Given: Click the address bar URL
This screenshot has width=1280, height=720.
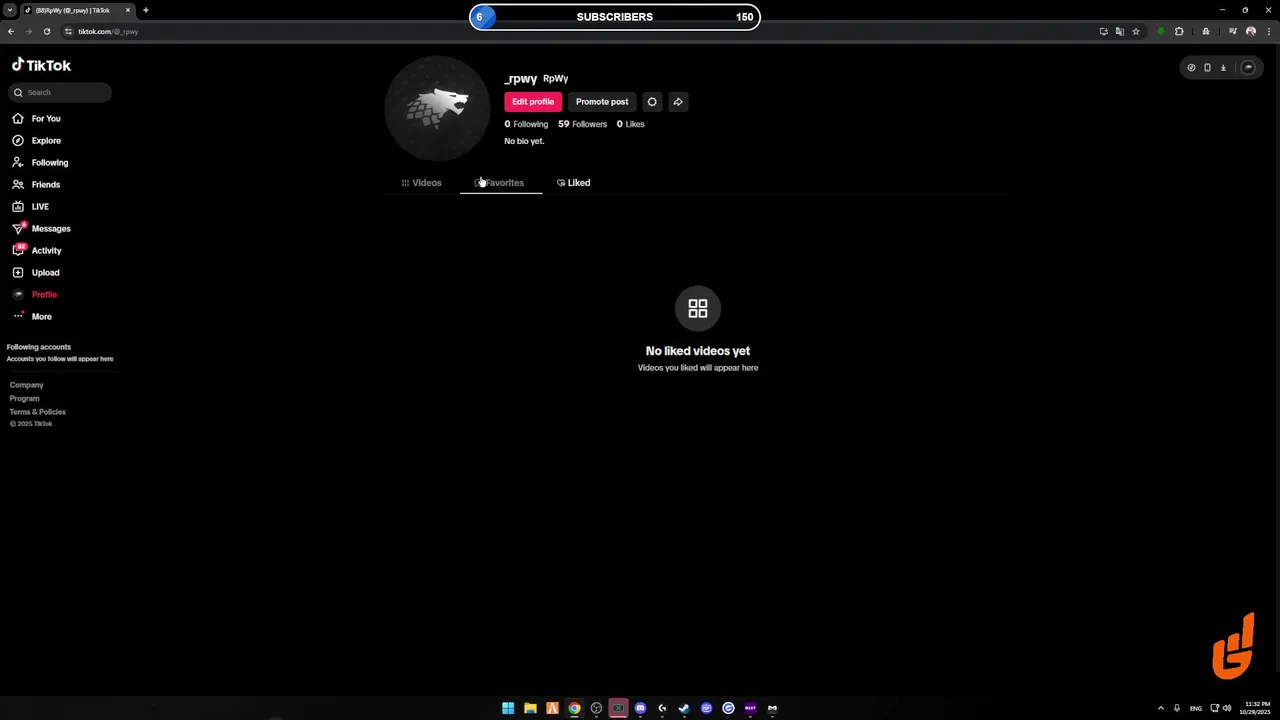Looking at the screenshot, I should [108, 31].
